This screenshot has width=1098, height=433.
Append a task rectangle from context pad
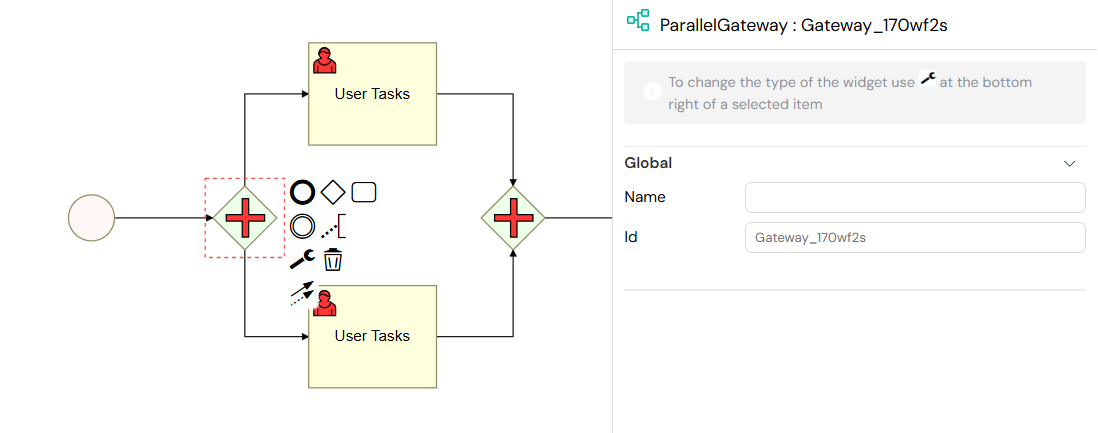tap(364, 191)
